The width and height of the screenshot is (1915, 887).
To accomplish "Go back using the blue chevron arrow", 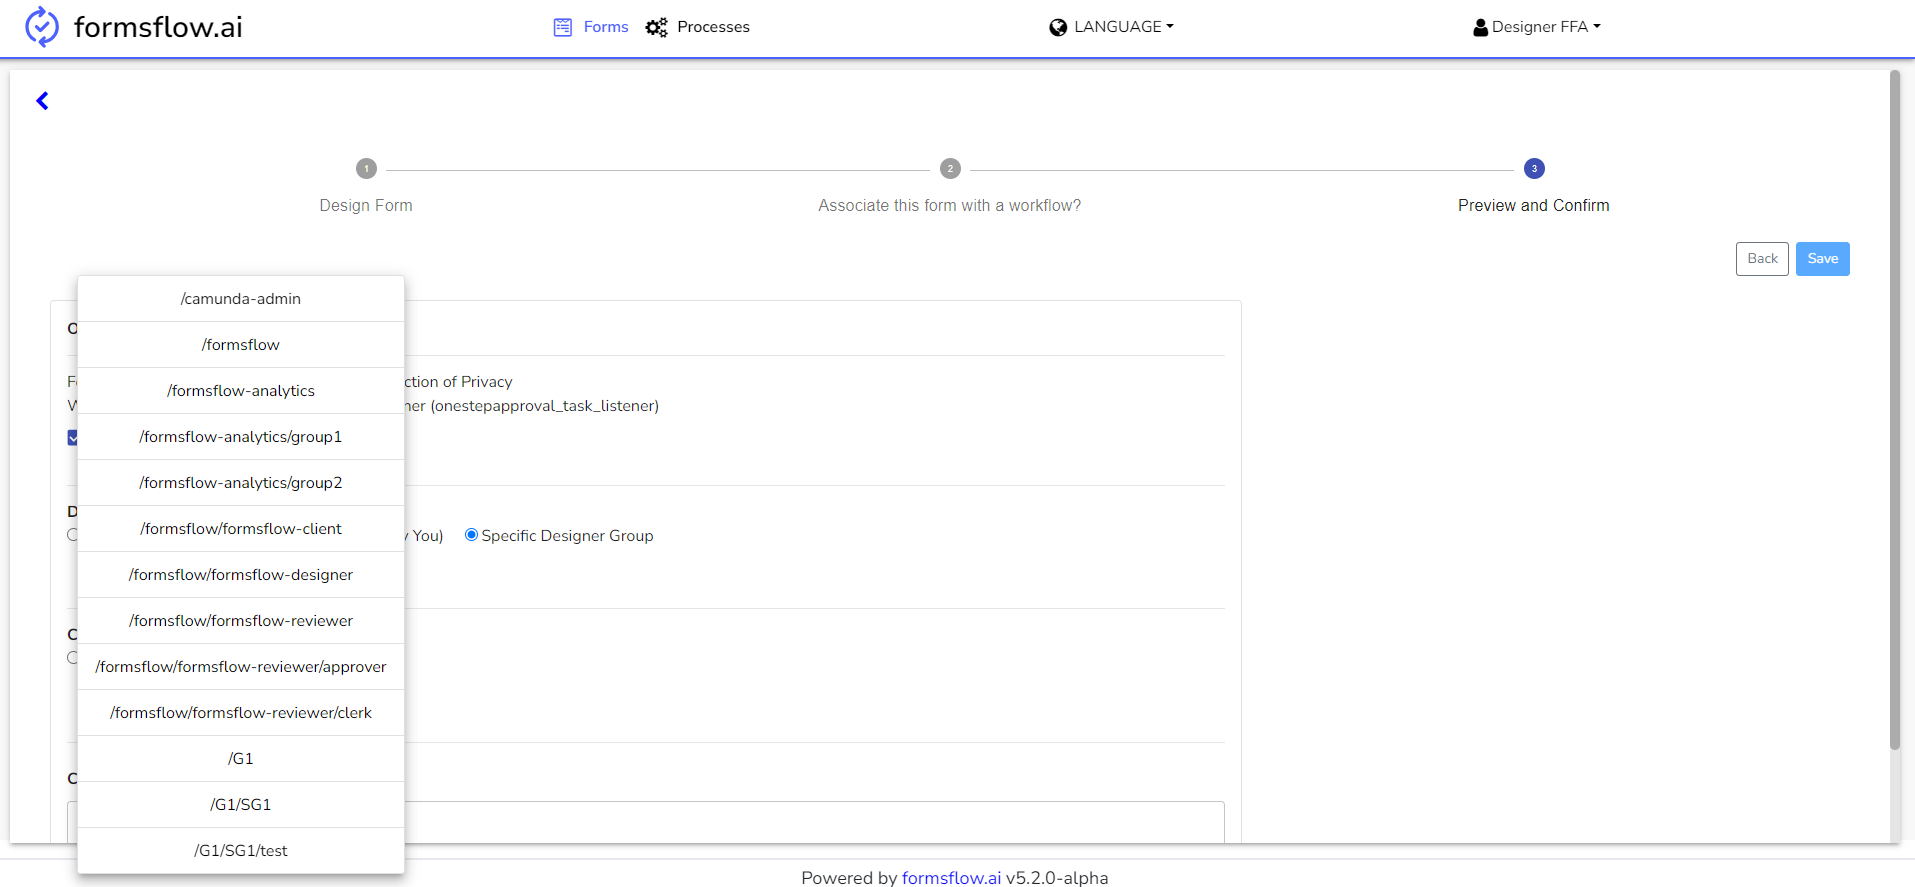I will [42, 101].
